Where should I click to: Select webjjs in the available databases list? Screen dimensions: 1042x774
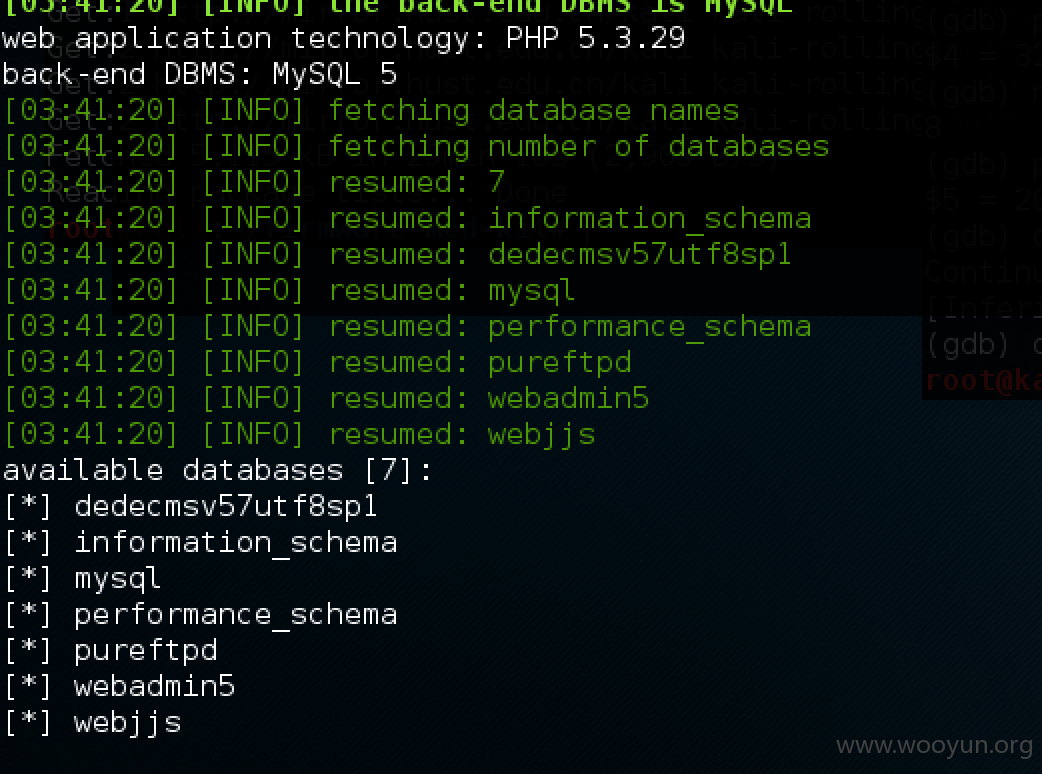tap(128, 723)
